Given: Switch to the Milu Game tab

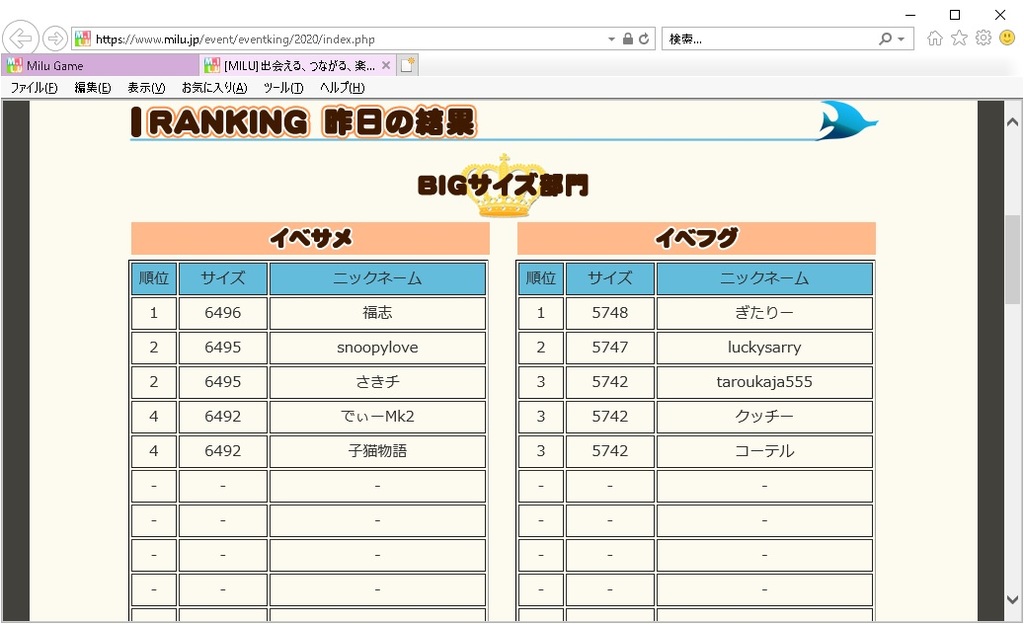Looking at the screenshot, I should point(100,66).
